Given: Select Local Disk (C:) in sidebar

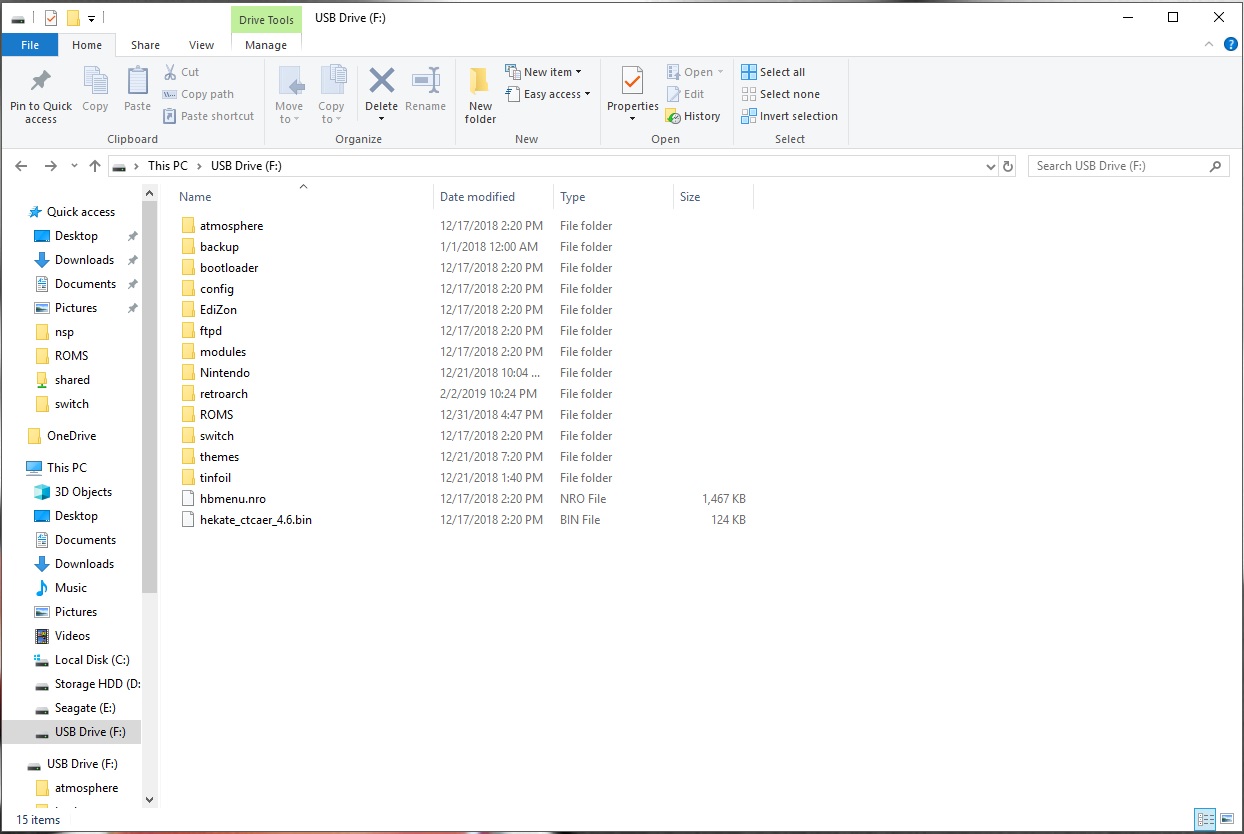Looking at the screenshot, I should pos(92,660).
